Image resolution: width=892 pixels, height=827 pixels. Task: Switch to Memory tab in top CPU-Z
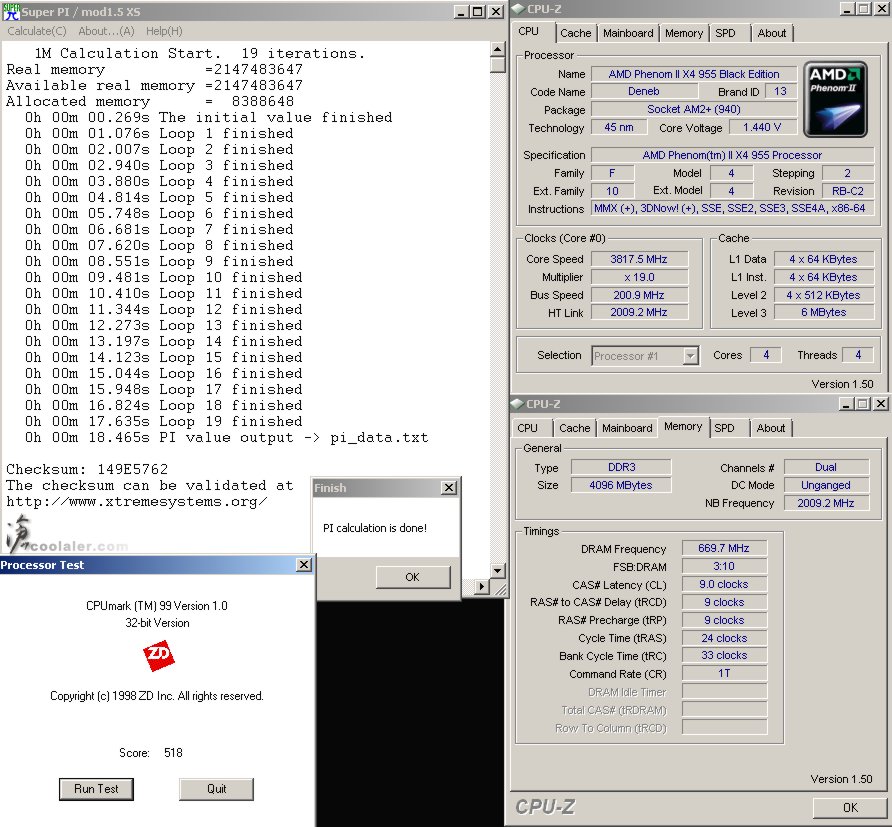(684, 33)
